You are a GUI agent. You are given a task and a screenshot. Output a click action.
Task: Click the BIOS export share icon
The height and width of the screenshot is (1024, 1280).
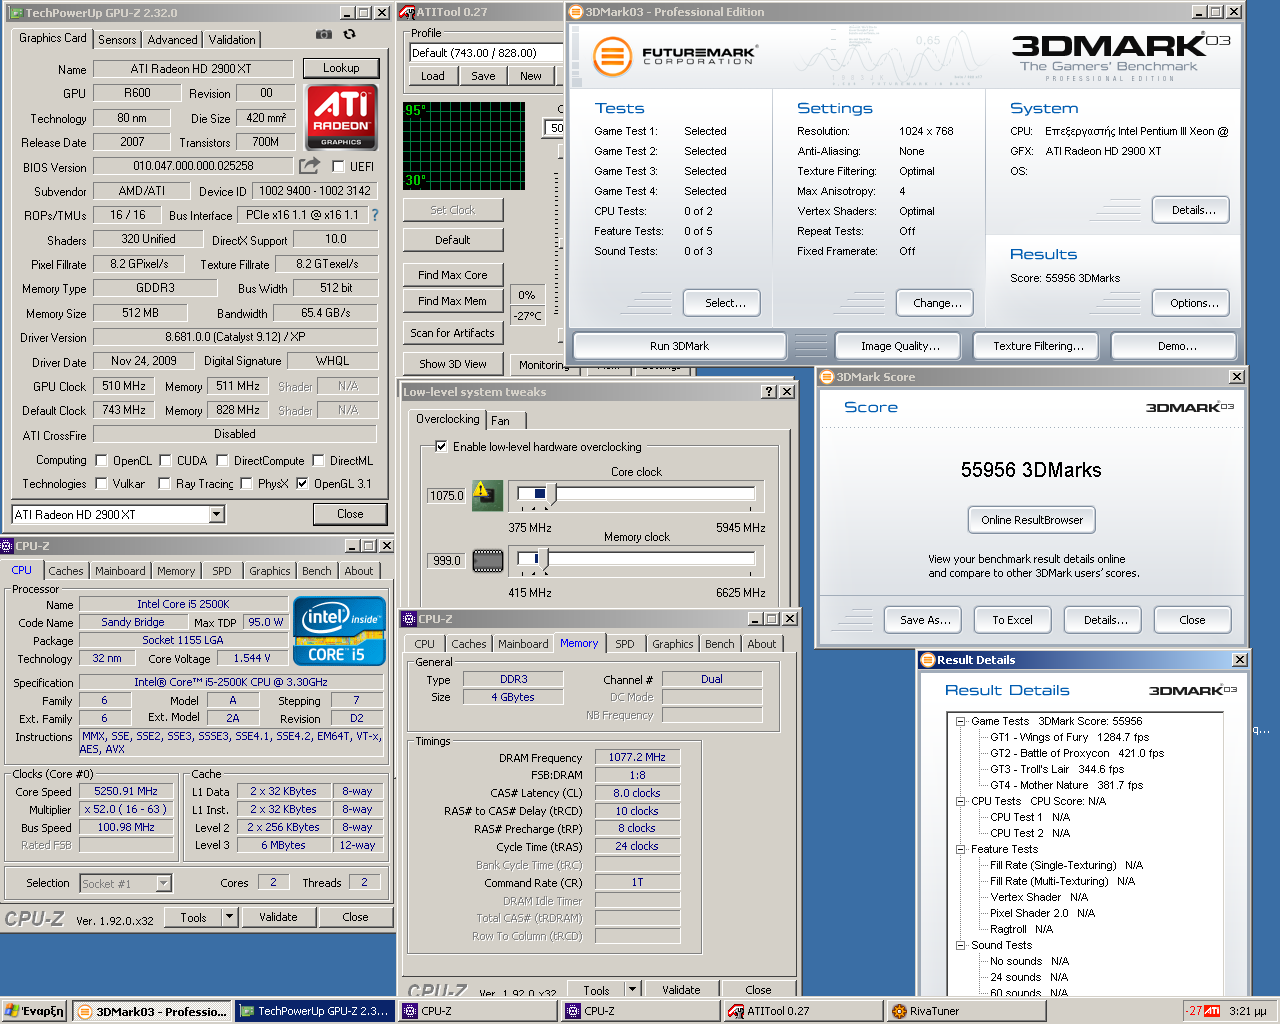(310, 165)
